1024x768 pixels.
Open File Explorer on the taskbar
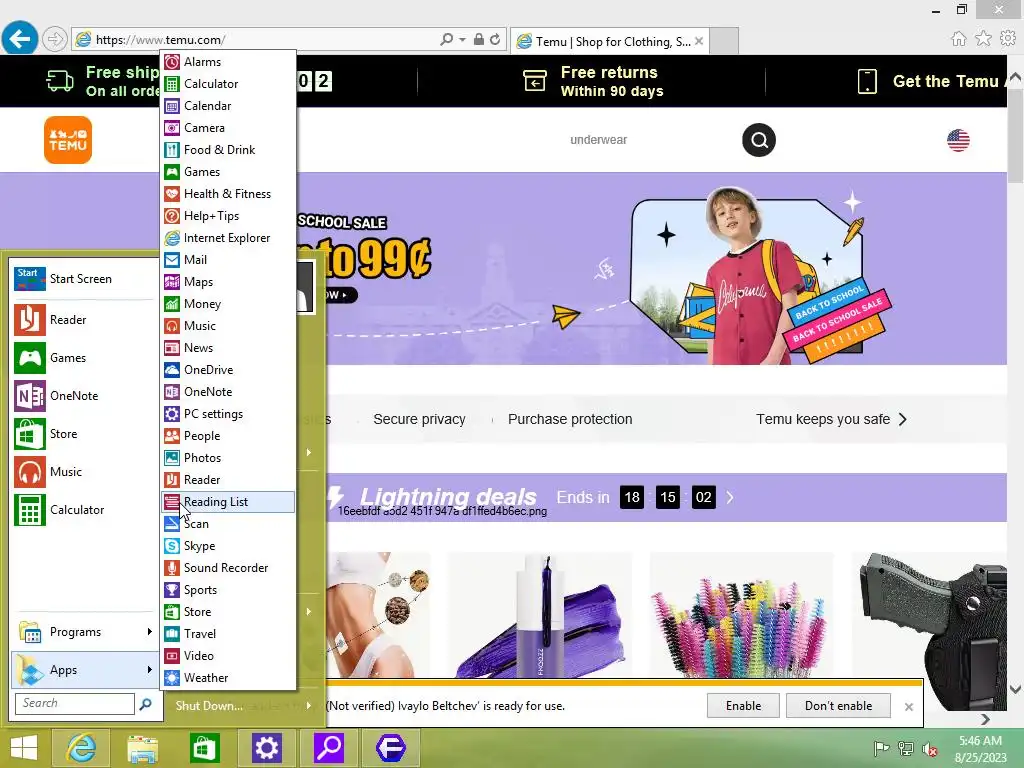(142, 748)
